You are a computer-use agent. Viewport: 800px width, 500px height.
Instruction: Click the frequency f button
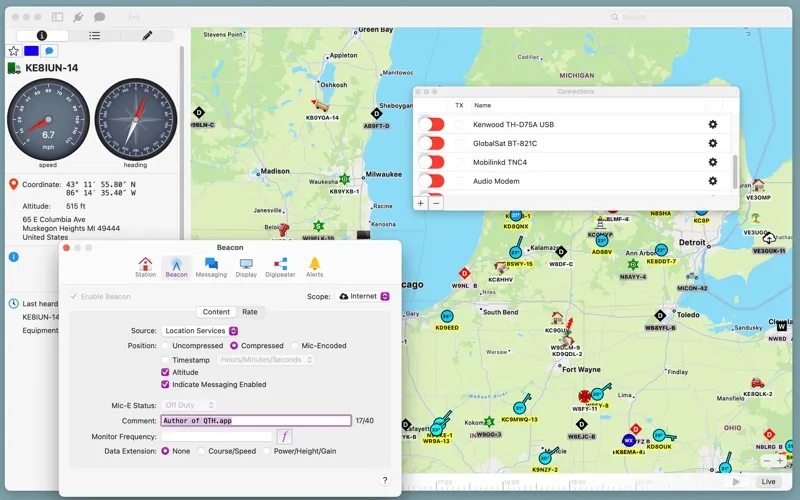point(284,437)
